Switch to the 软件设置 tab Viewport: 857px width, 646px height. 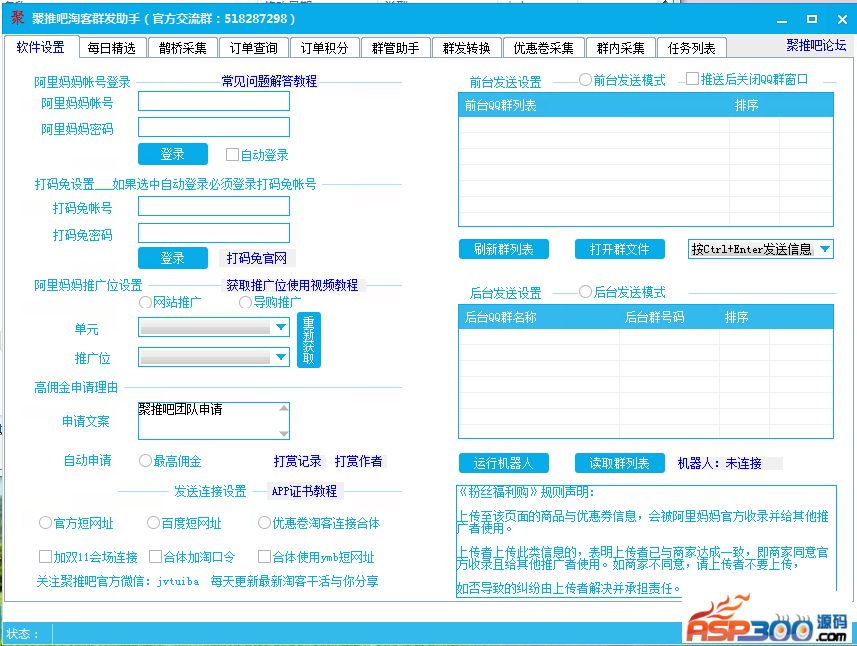[x=40, y=47]
